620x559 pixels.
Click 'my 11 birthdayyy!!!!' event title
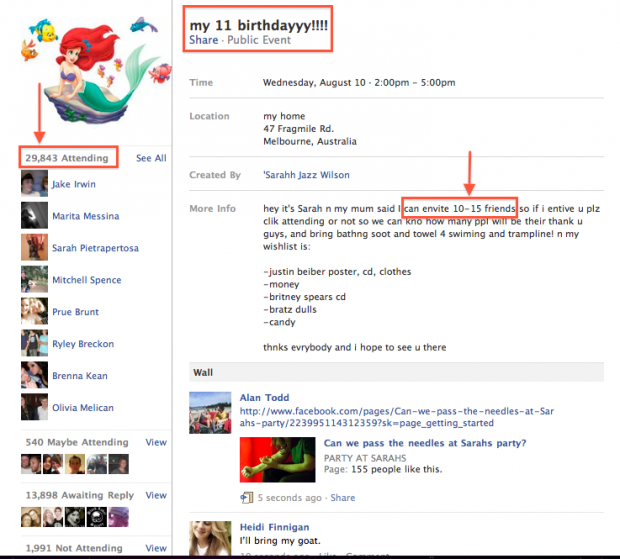coord(259,25)
